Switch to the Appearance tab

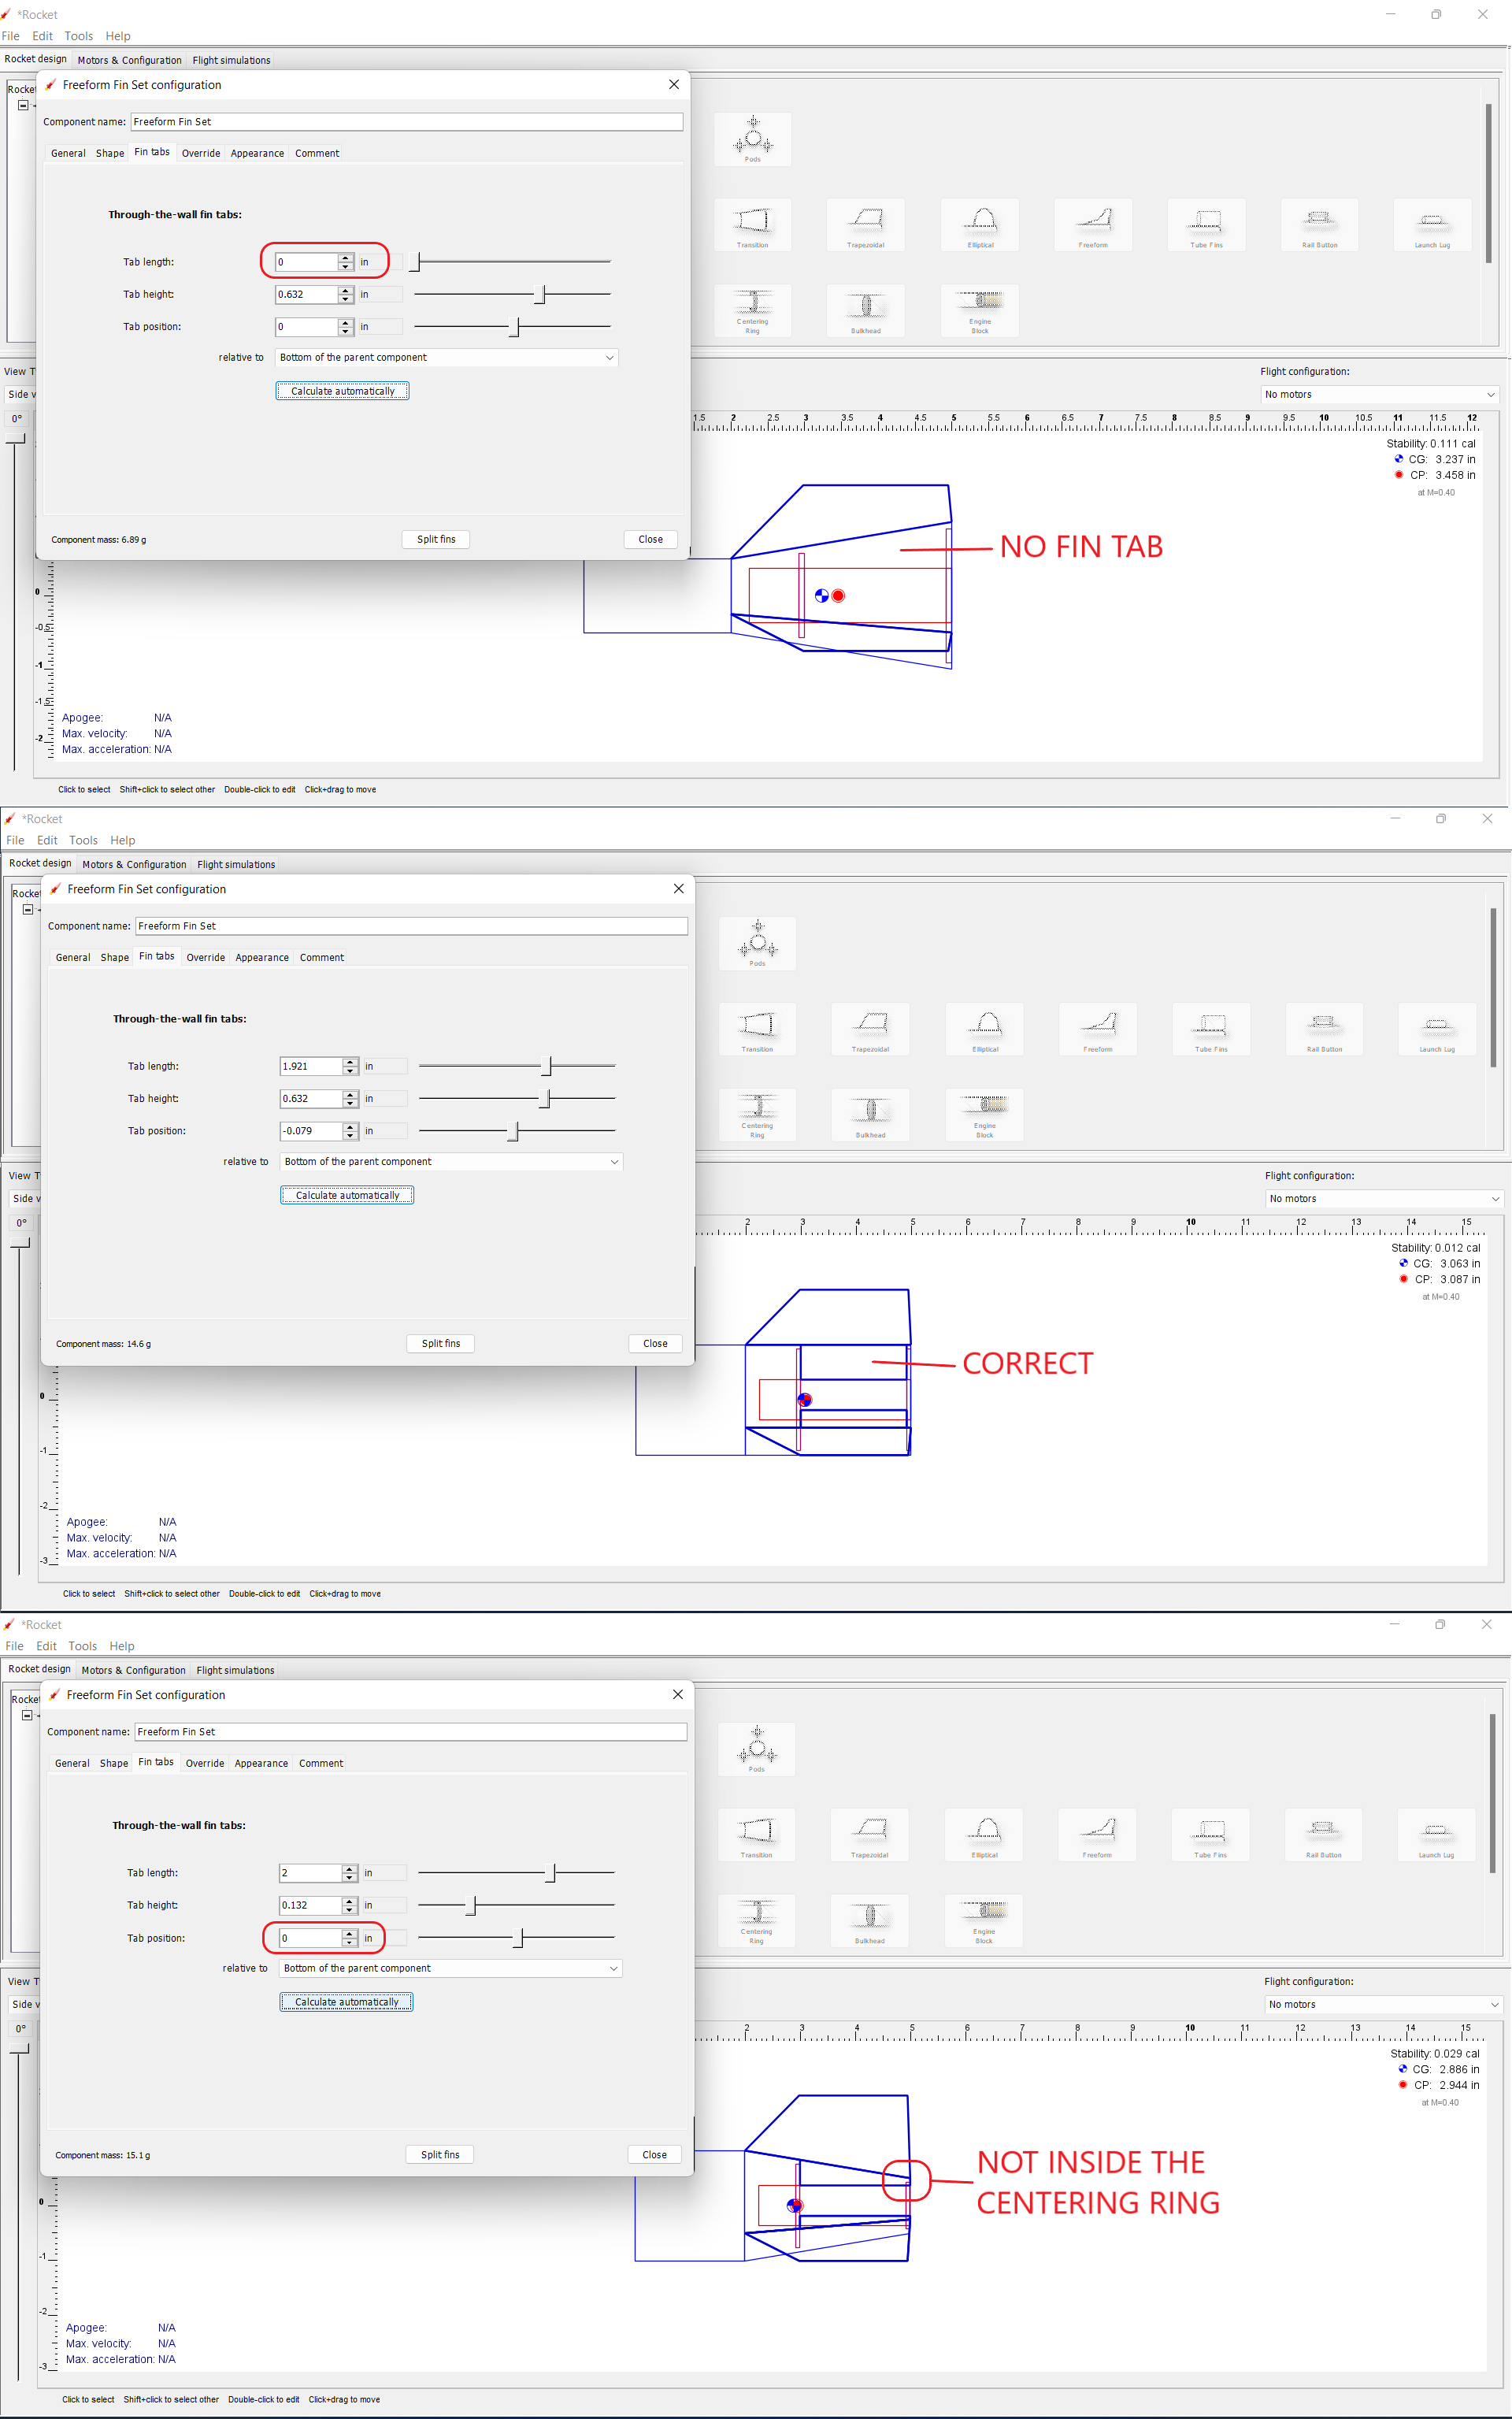[256, 153]
